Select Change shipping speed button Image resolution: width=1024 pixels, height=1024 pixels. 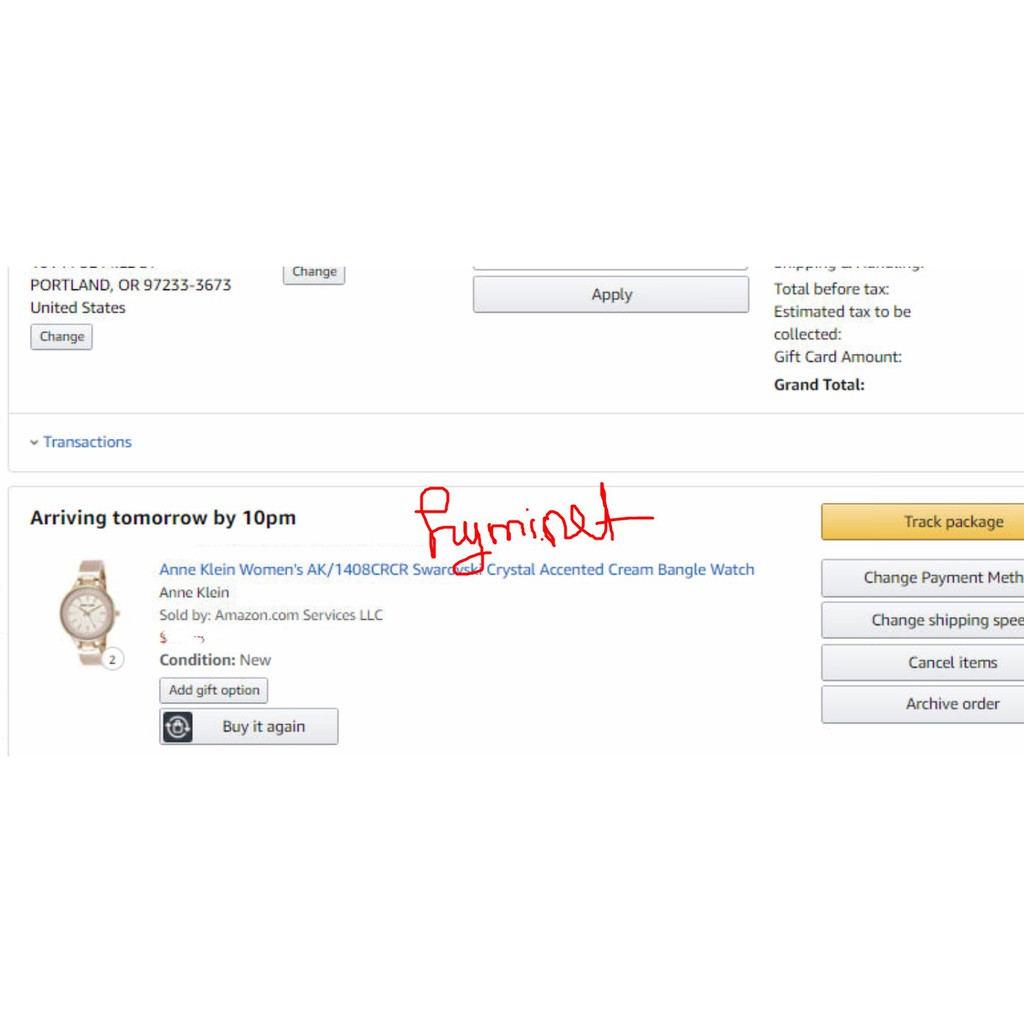922,620
